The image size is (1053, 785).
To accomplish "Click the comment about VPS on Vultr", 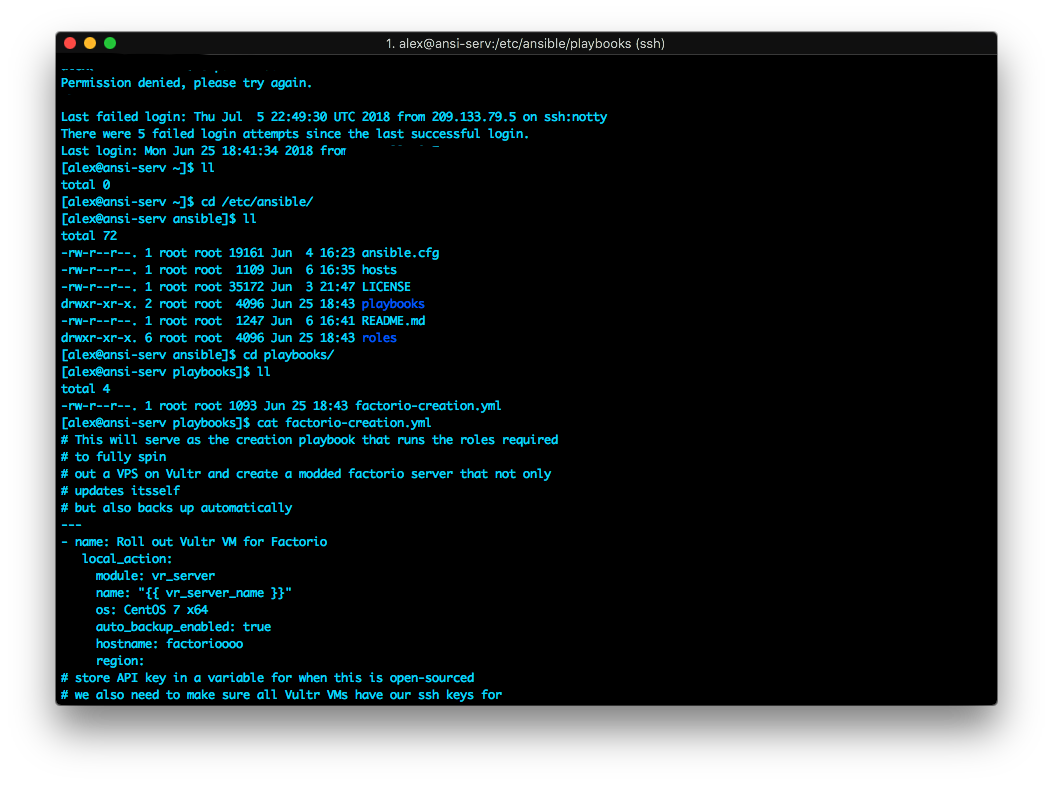I will coord(306,474).
